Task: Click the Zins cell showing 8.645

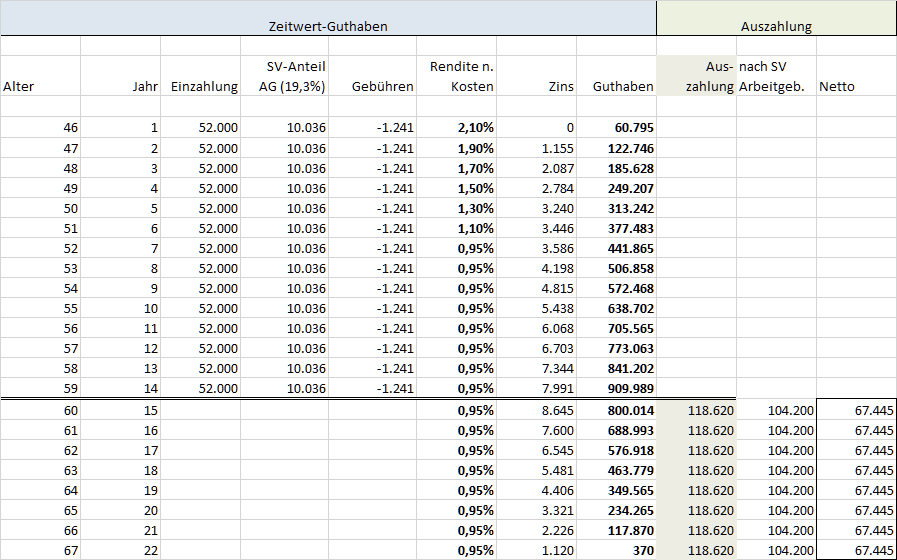Action: [x=536, y=410]
